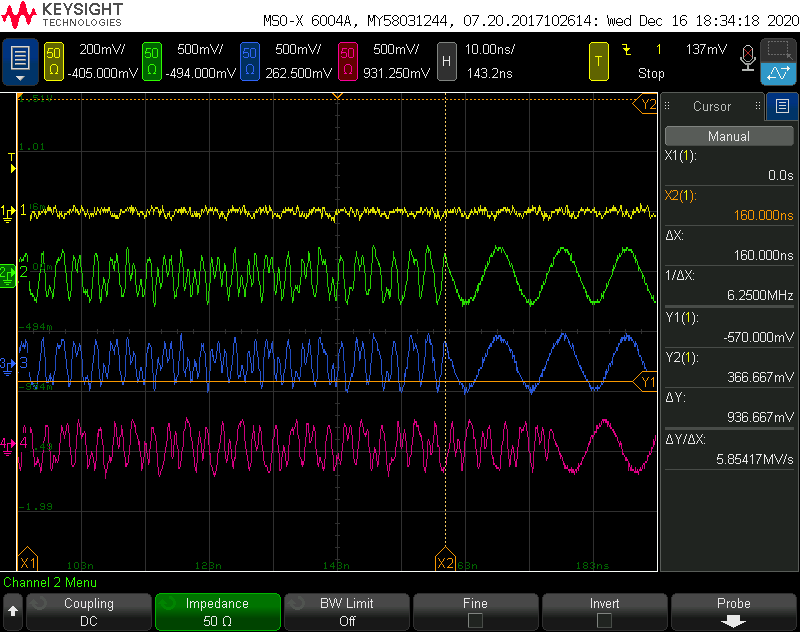Select the yellow channel 1 indicator
Image resolution: width=800 pixels, height=632 pixels.
coord(54,61)
